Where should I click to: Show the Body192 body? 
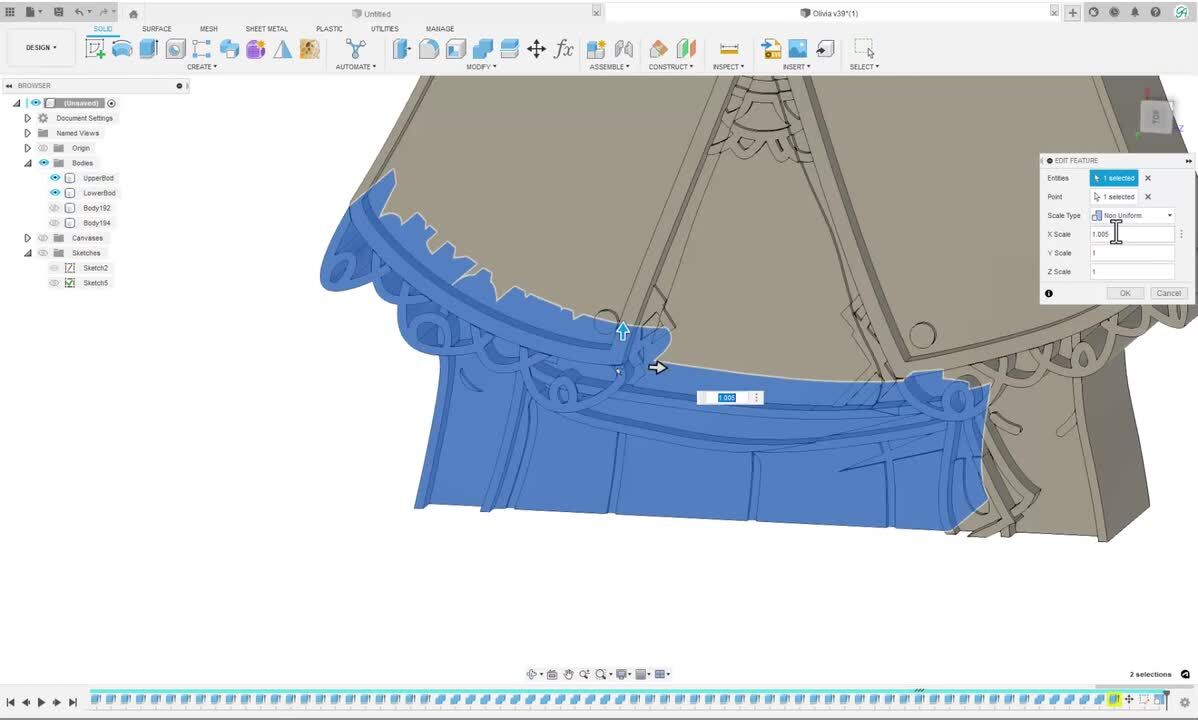coord(55,208)
